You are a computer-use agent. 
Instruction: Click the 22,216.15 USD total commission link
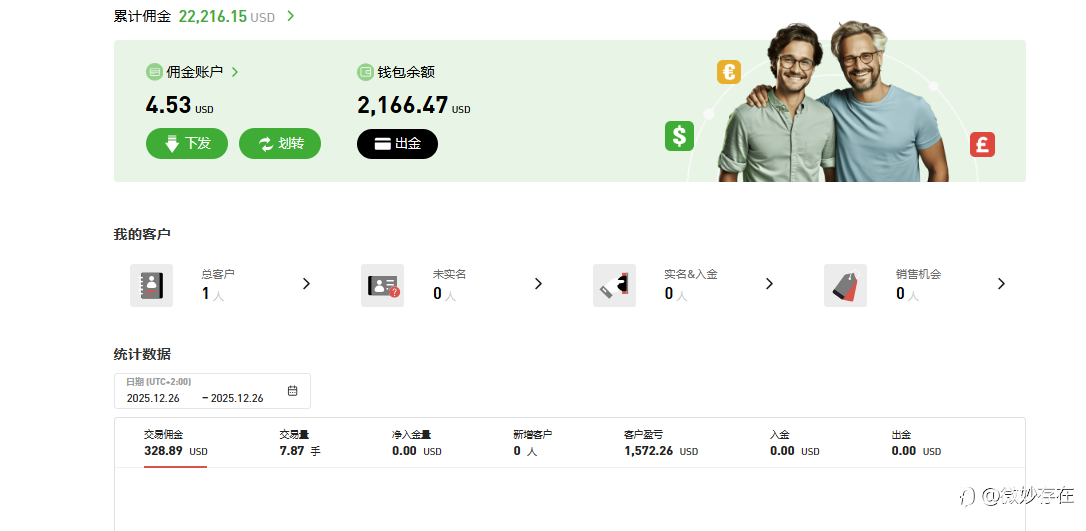coord(226,17)
